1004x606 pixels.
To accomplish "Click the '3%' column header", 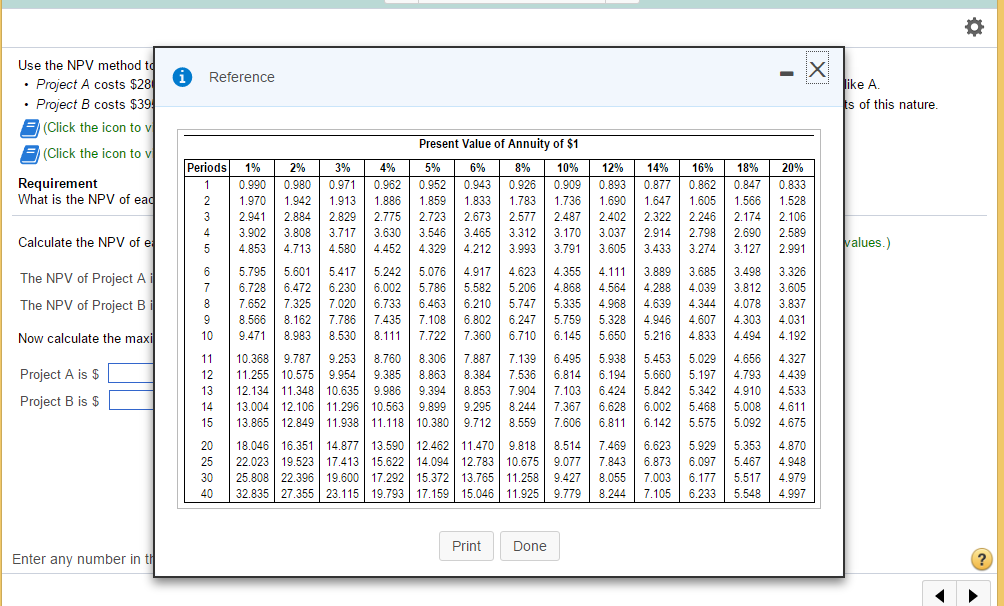I will pos(343,168).
